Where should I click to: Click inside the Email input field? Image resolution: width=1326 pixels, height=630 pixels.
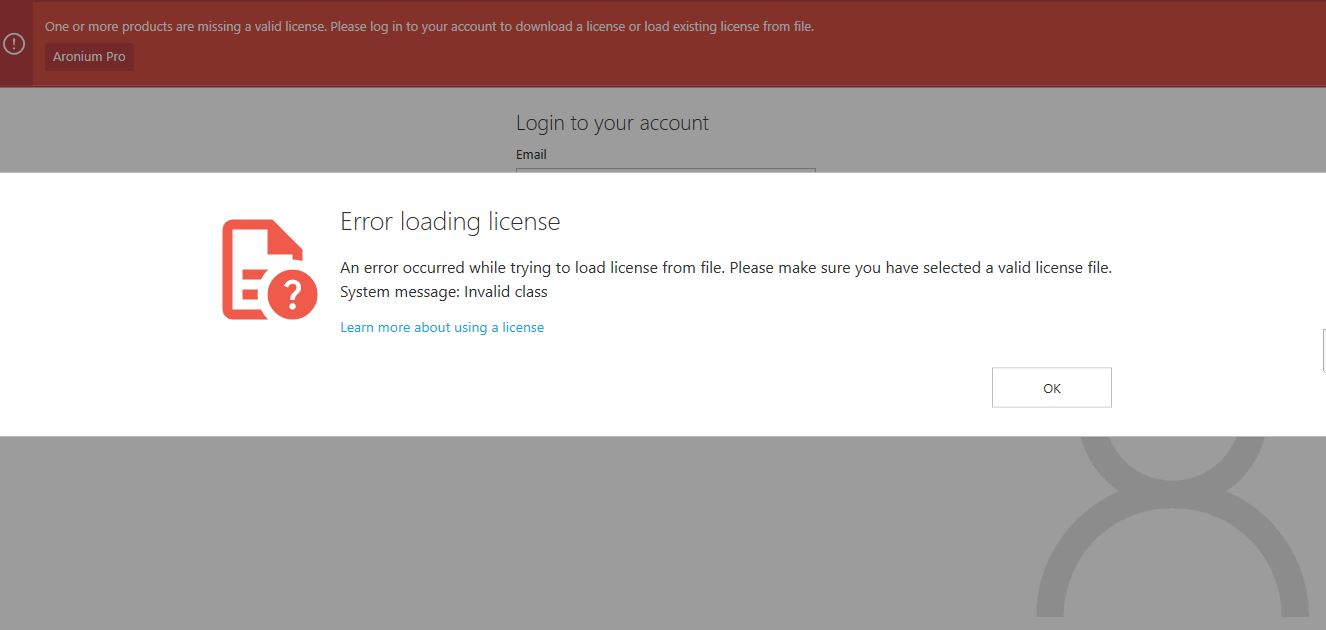tap(665, 172)
